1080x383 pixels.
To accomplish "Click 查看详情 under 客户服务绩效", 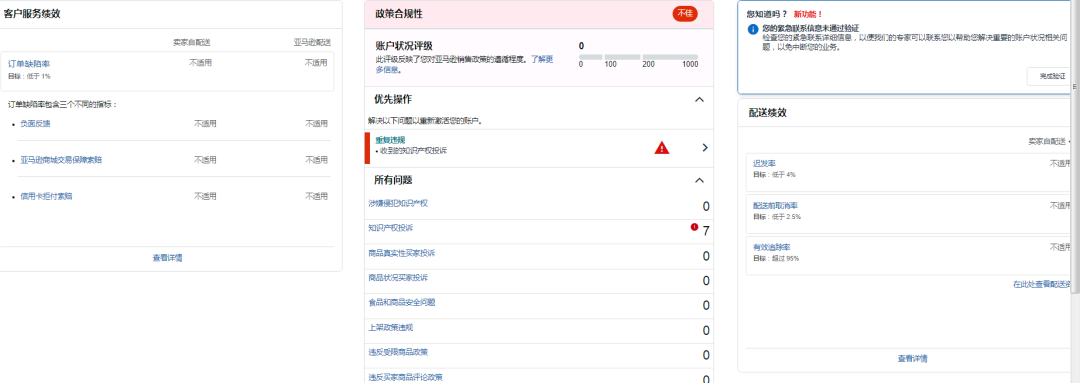I will (167, 258).
